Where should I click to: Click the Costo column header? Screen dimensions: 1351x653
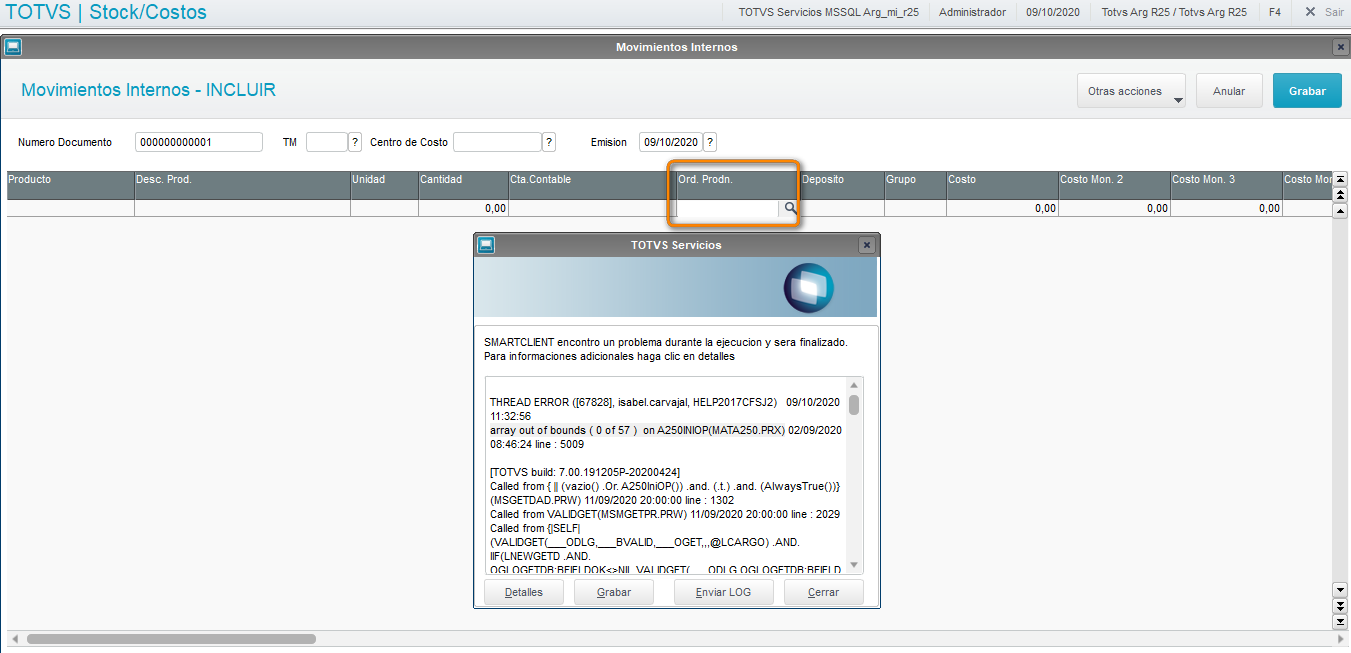coord(1002,185)
